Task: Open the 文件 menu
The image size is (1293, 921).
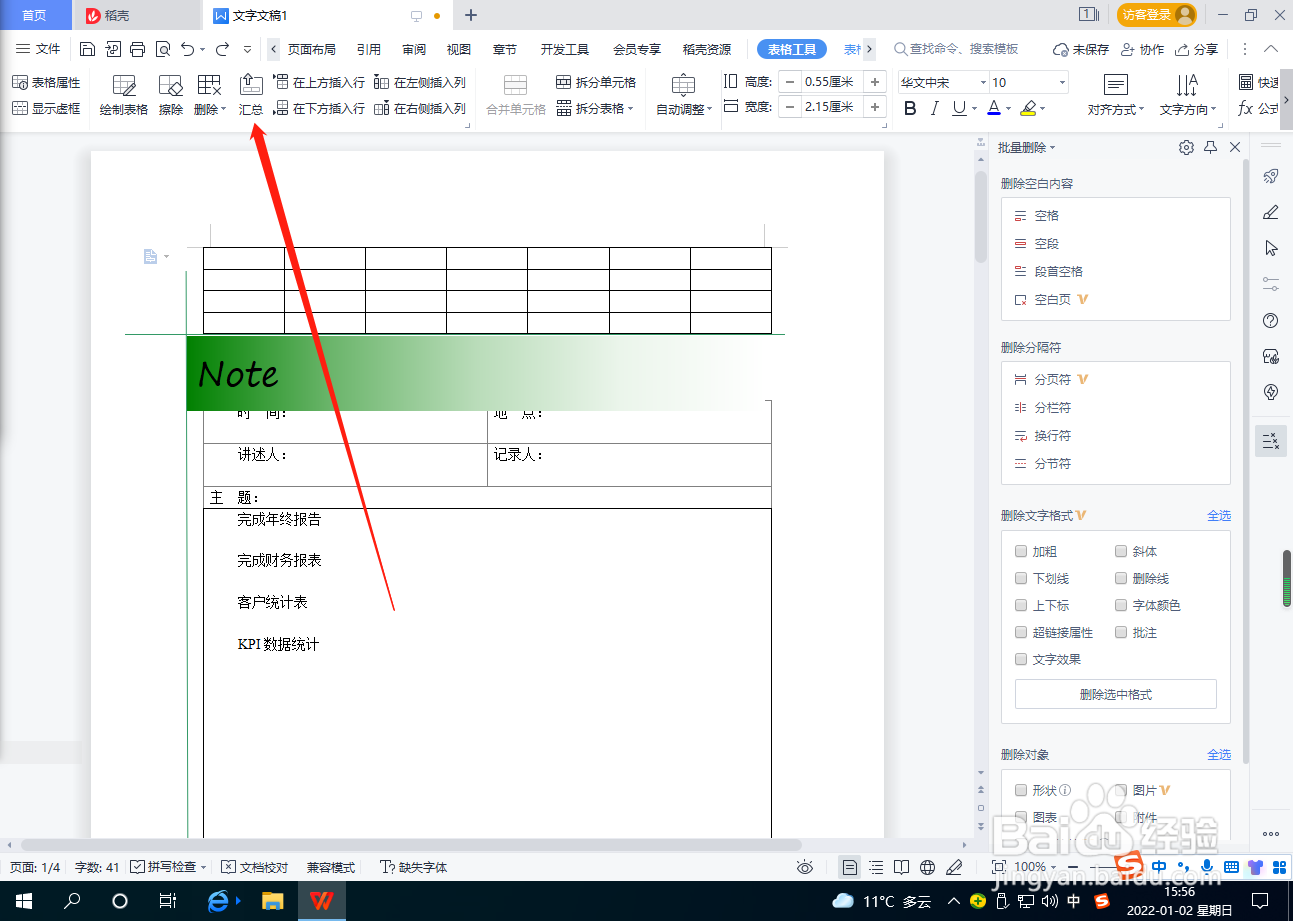Action: [39, 49]
